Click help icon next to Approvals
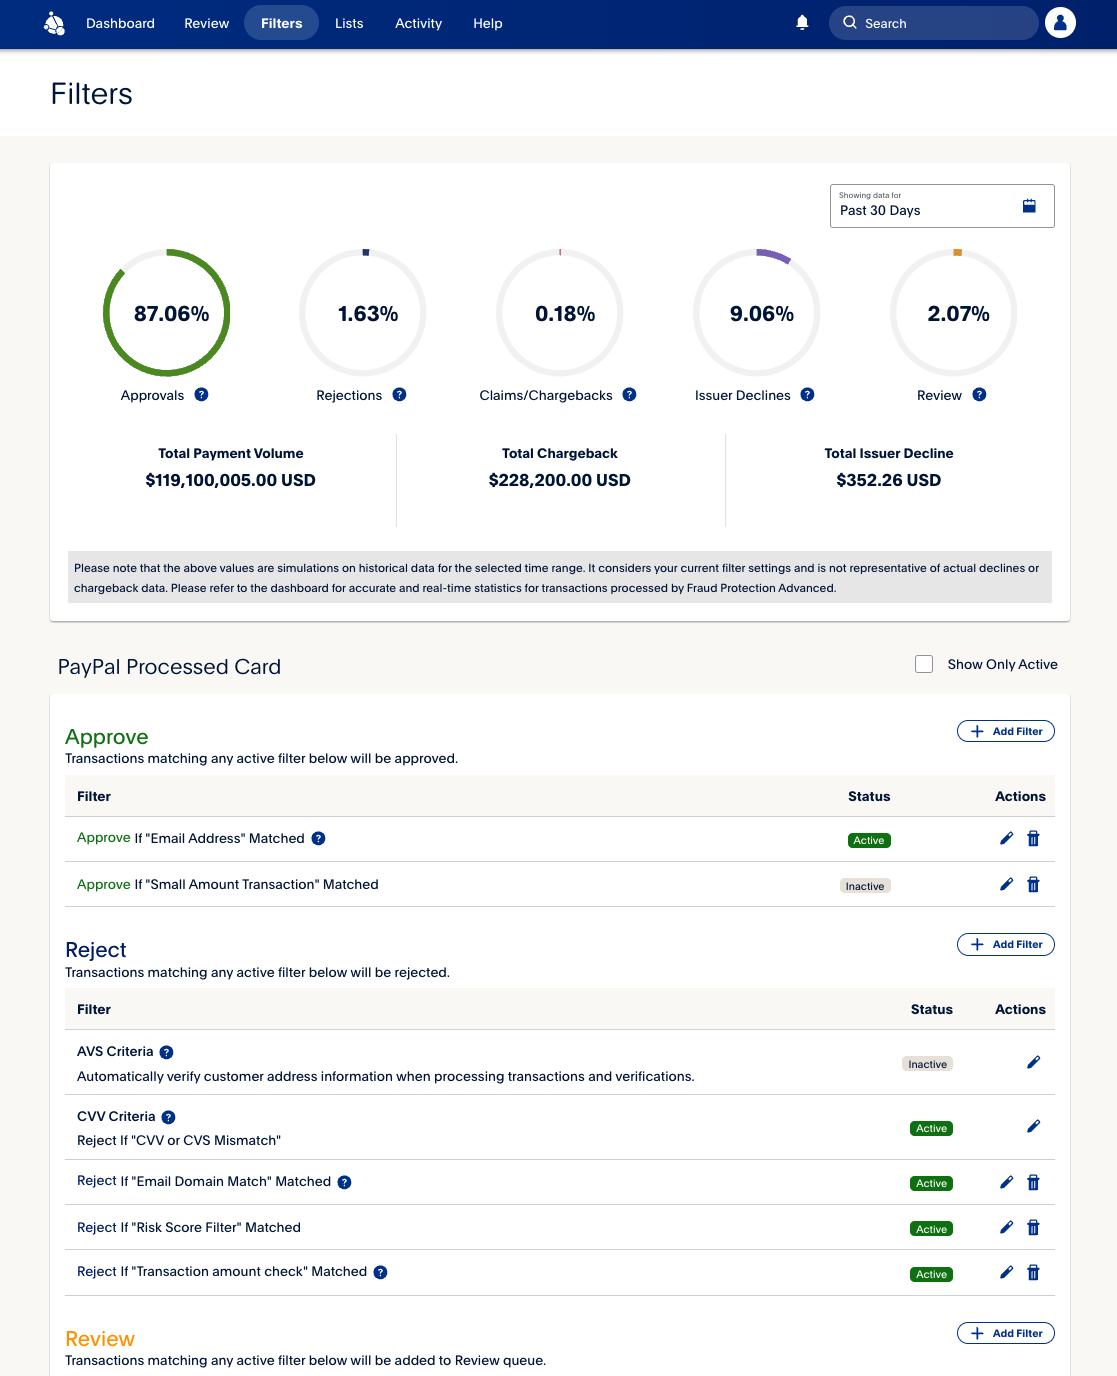Viewport: 1117px width, 1376px height. tap(202, 395)
